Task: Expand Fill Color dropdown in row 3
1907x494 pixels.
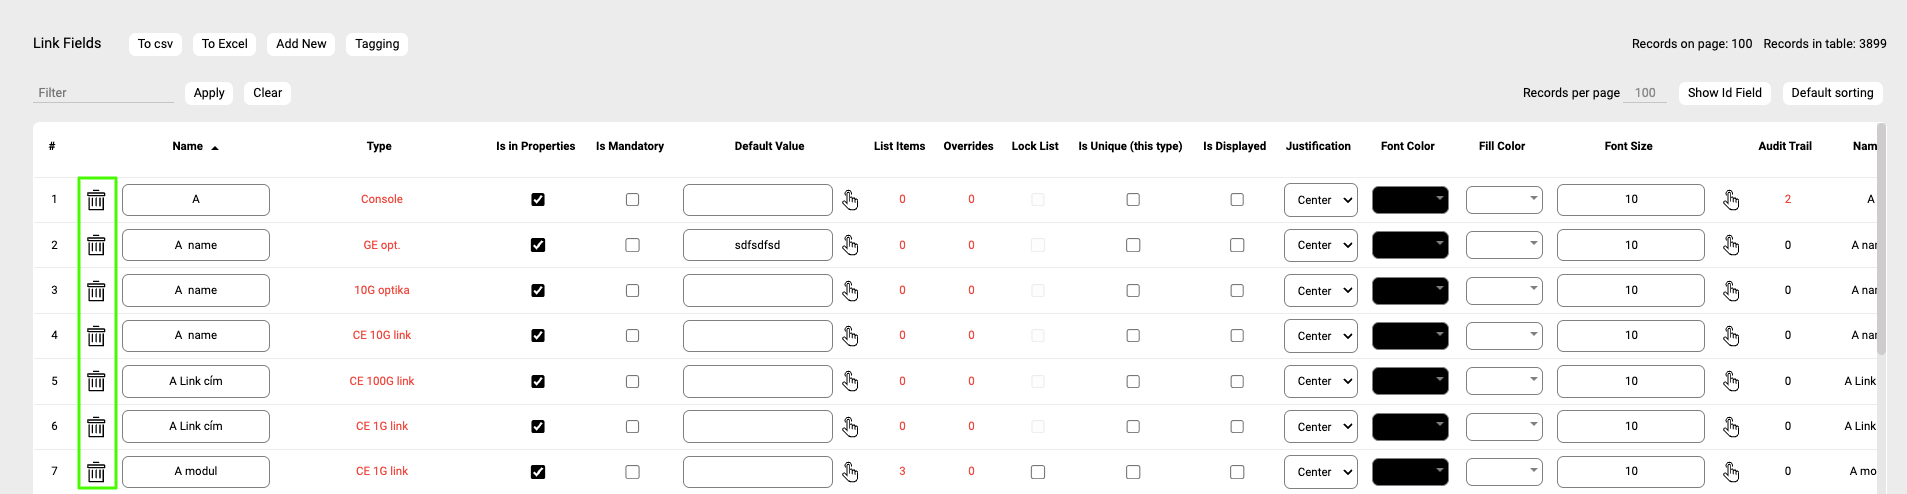Action: 1504,291
